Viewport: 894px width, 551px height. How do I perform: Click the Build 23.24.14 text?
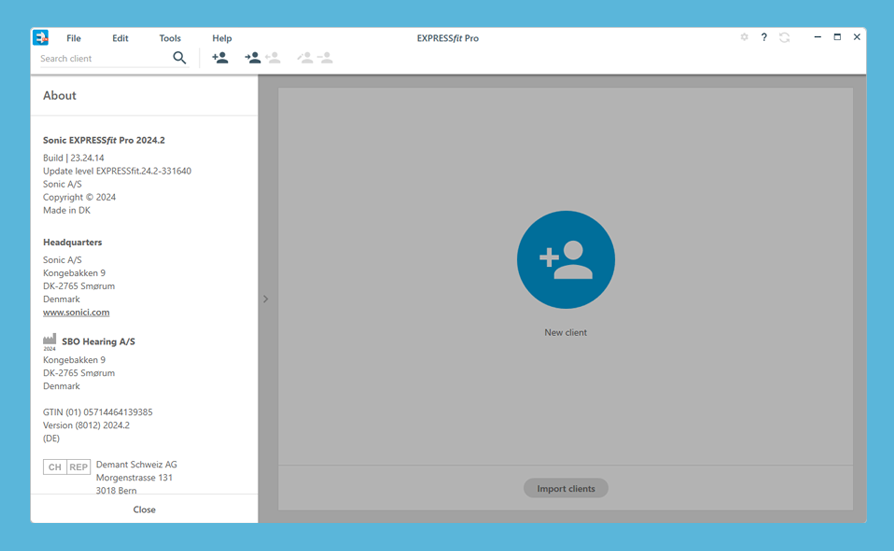click(x=74, y=157)
